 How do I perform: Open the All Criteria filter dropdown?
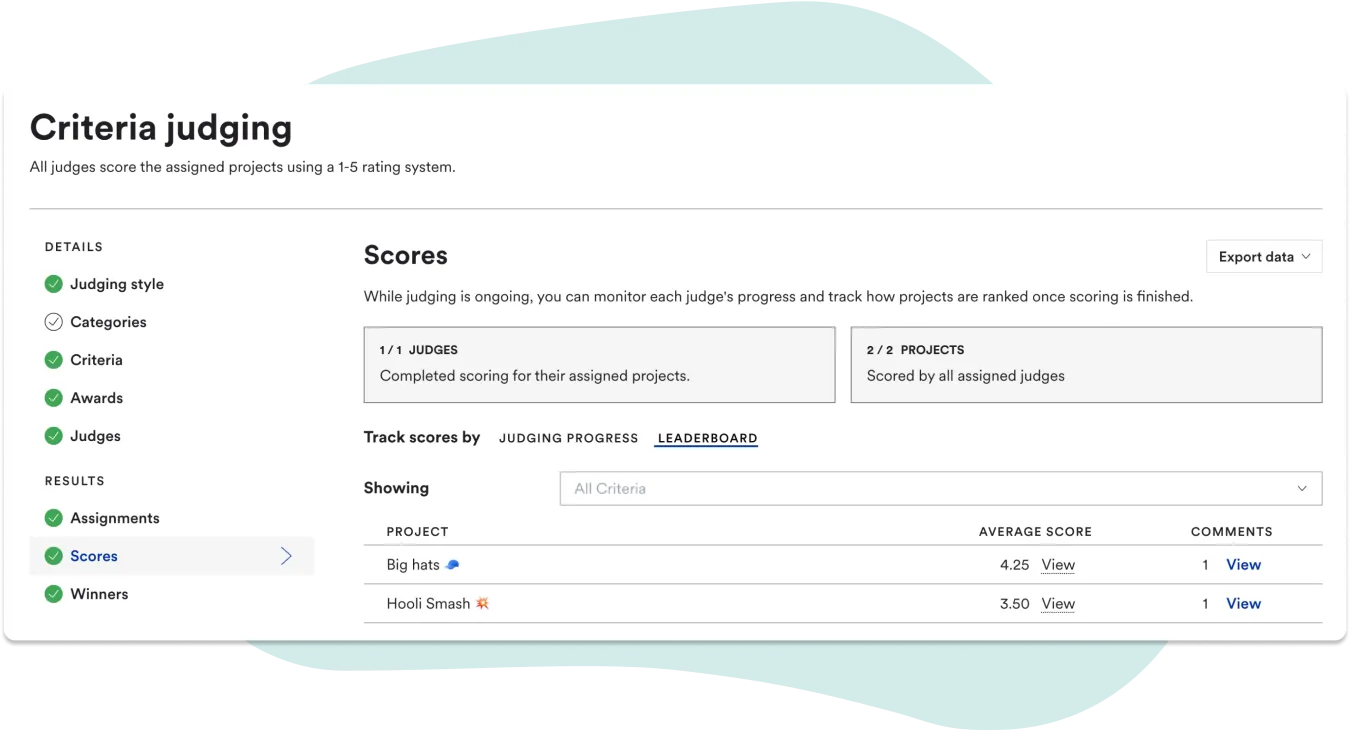point(940,488)
